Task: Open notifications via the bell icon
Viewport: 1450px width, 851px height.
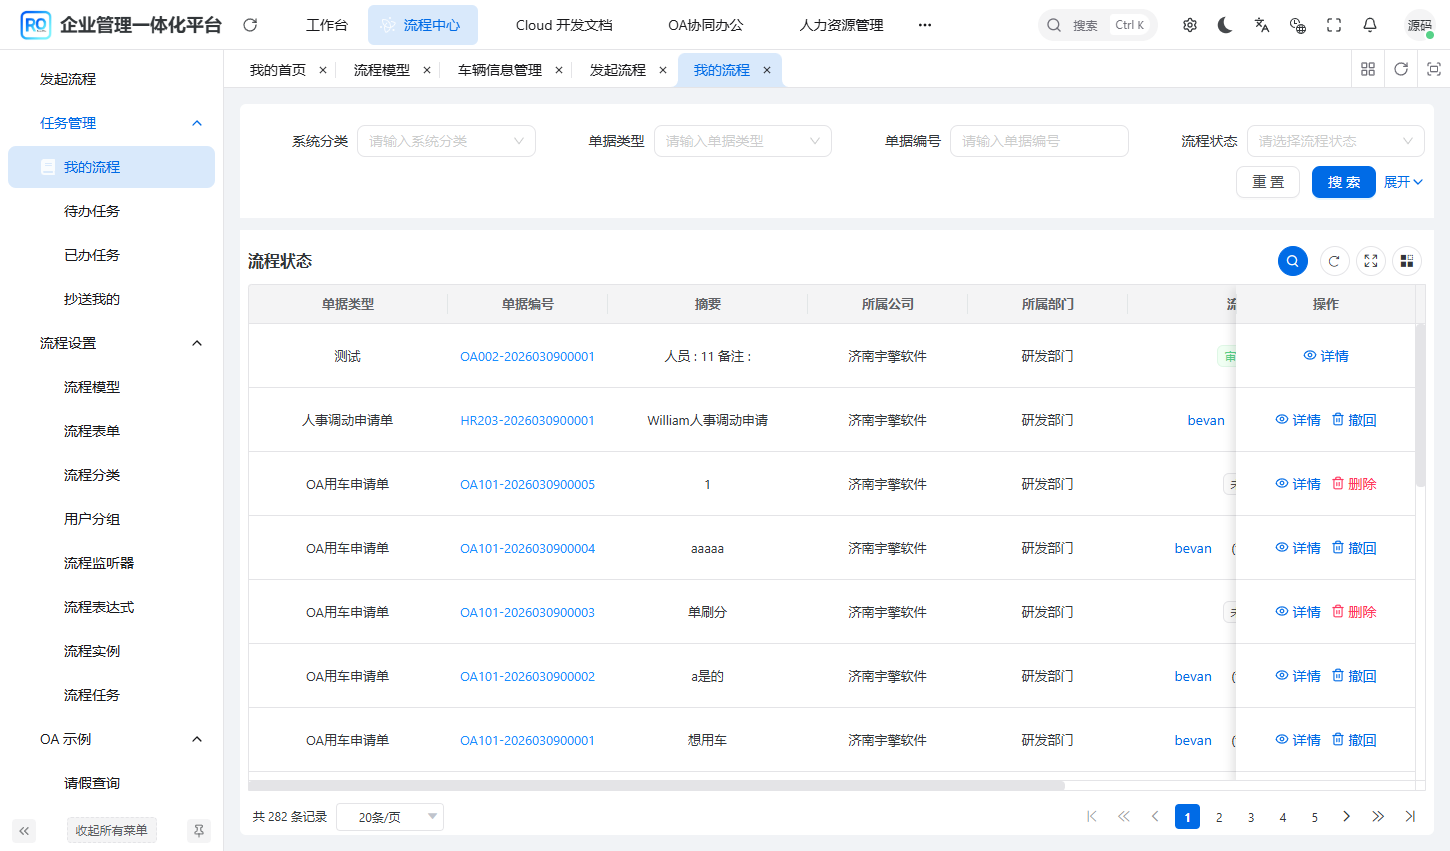Action: coord(1369,25)
